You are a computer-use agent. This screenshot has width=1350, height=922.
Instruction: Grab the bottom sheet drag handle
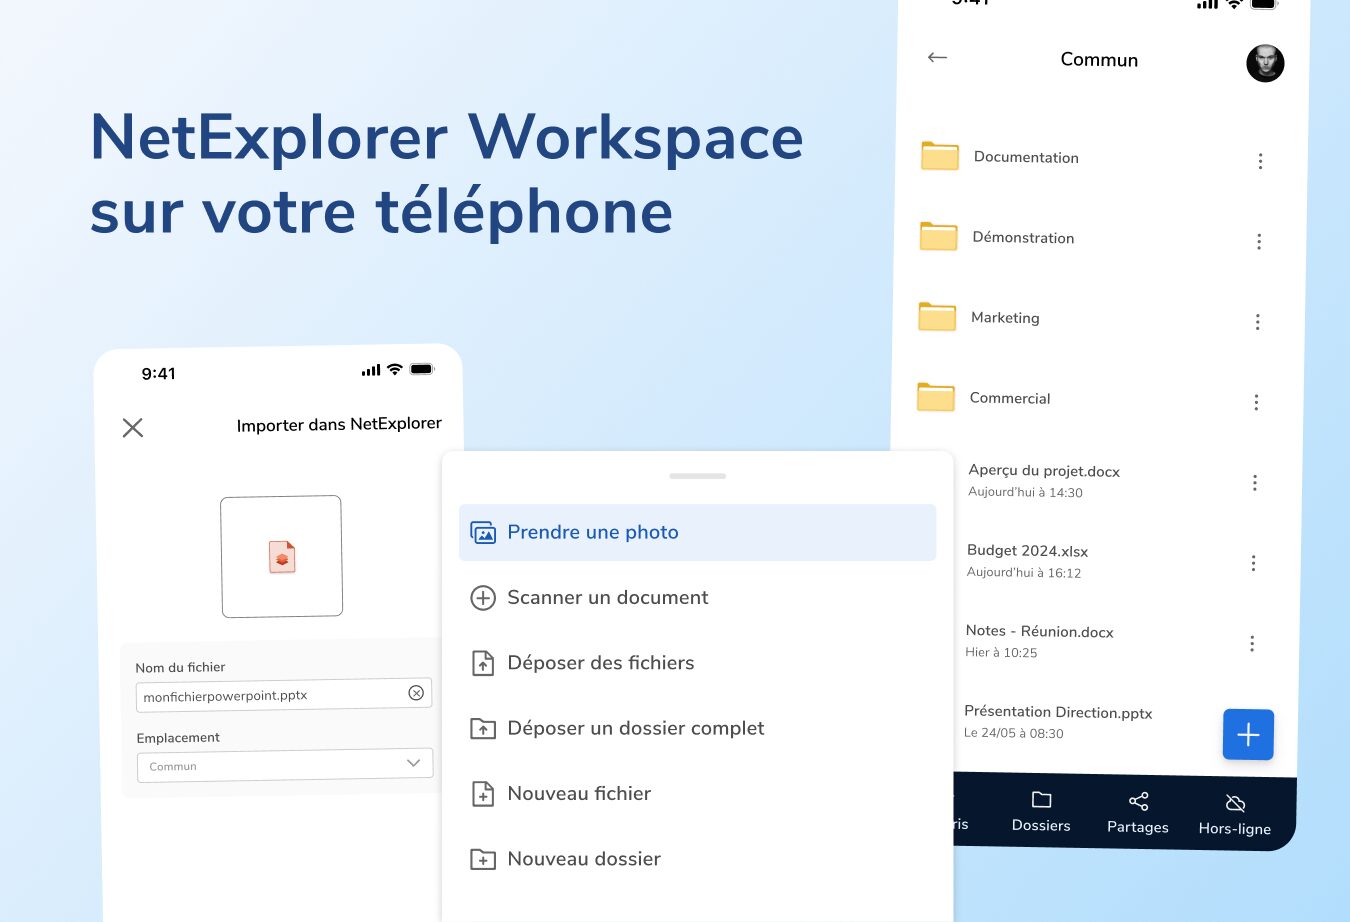tap(698, 476)
